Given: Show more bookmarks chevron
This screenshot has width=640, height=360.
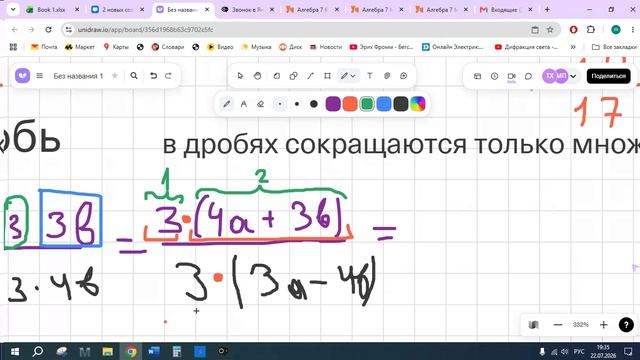Looking at the screenshot, I should pyautogui.click(x=573, y=47).
